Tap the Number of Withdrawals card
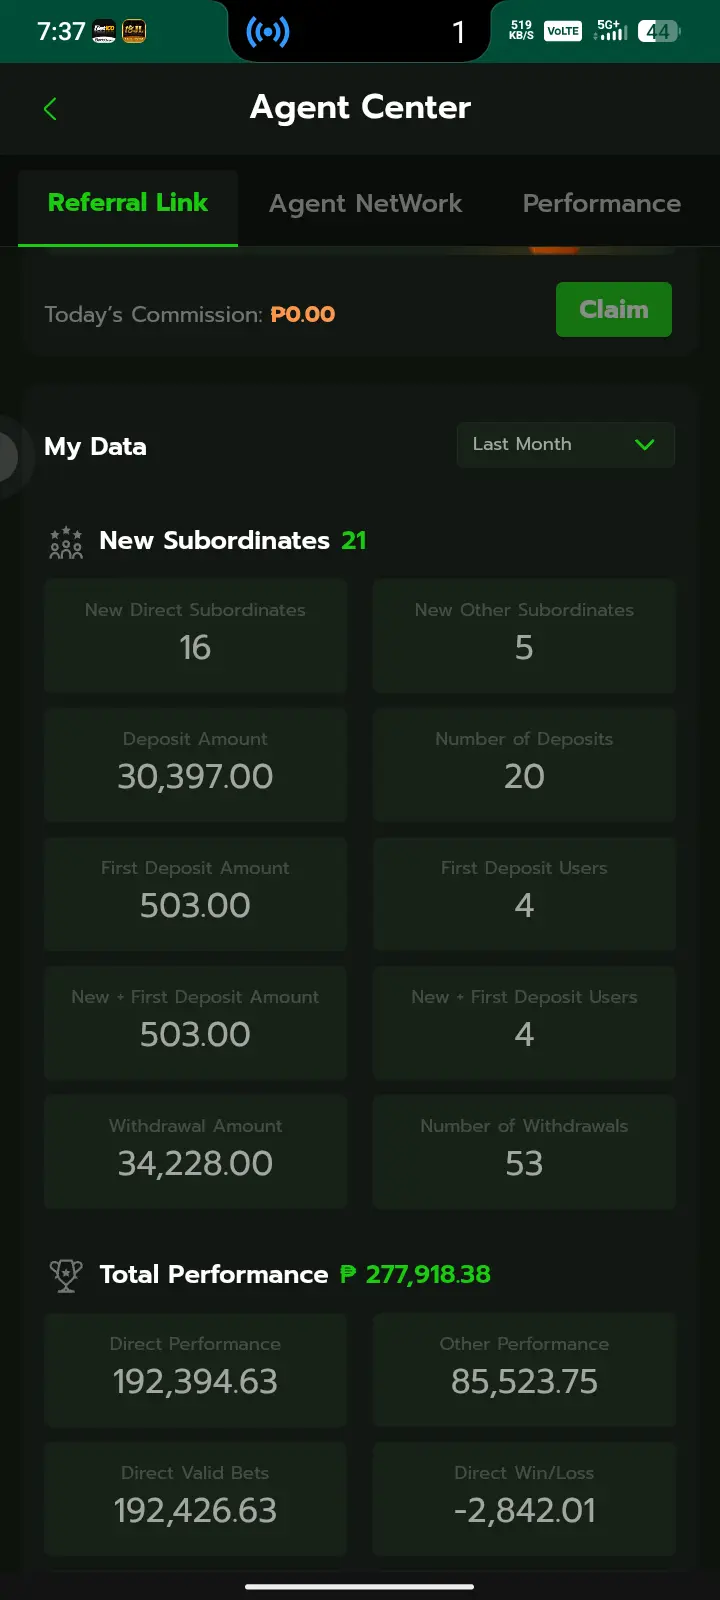The height and width of the screenshot is (1600, 720). tap(524, 1152)
